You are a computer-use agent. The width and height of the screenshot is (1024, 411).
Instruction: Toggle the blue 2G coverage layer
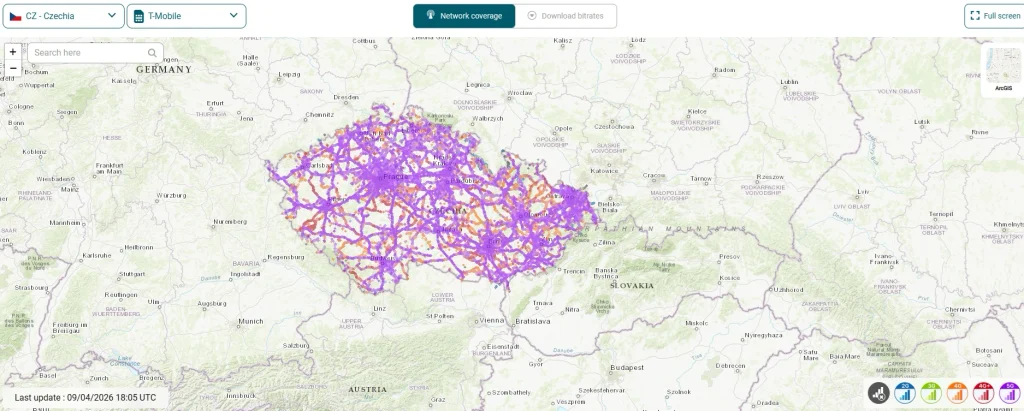point(905,392)
